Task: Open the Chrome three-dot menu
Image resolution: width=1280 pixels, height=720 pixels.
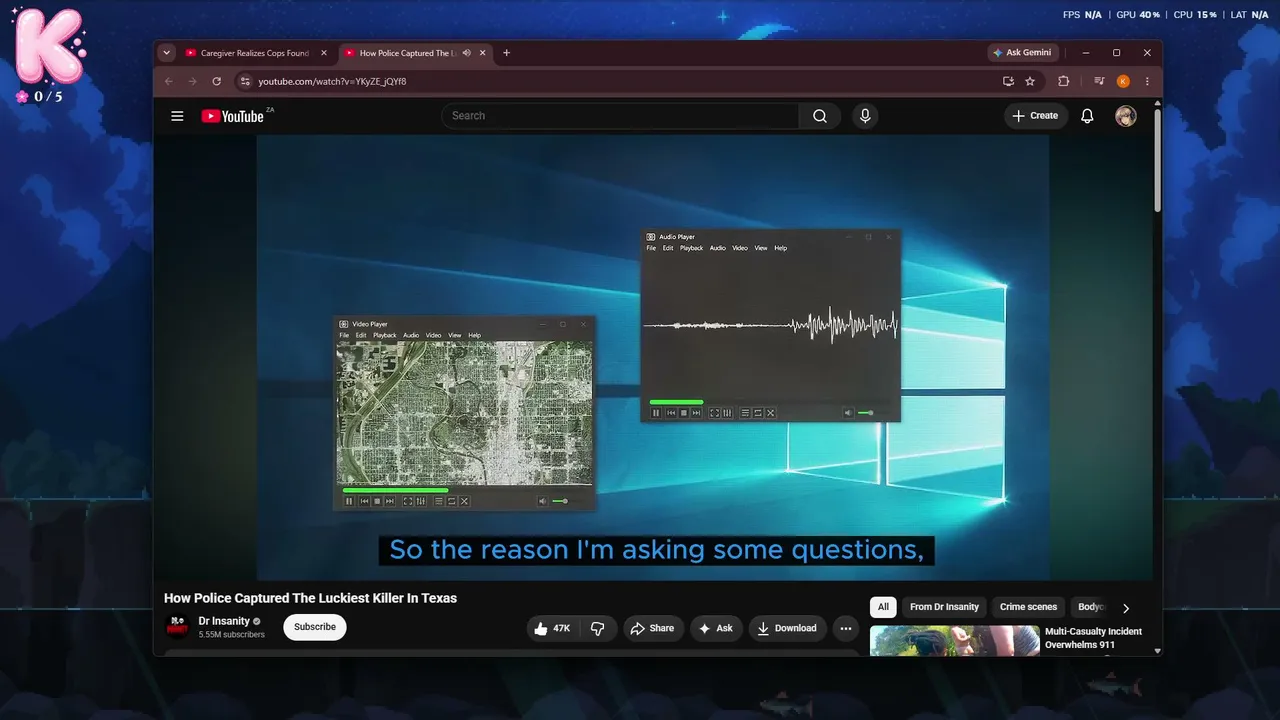Action: 1147,81
